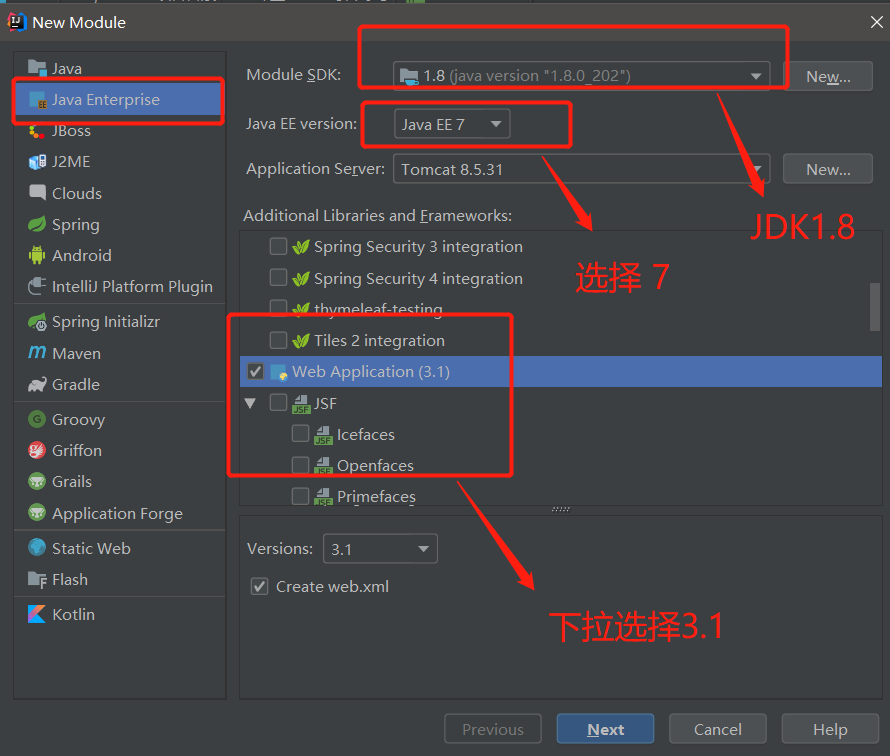Click the frameworks list scrollbar thumb
Viewport: 890px width, 756px height.
pyautogui.click(x=875, y=306)
